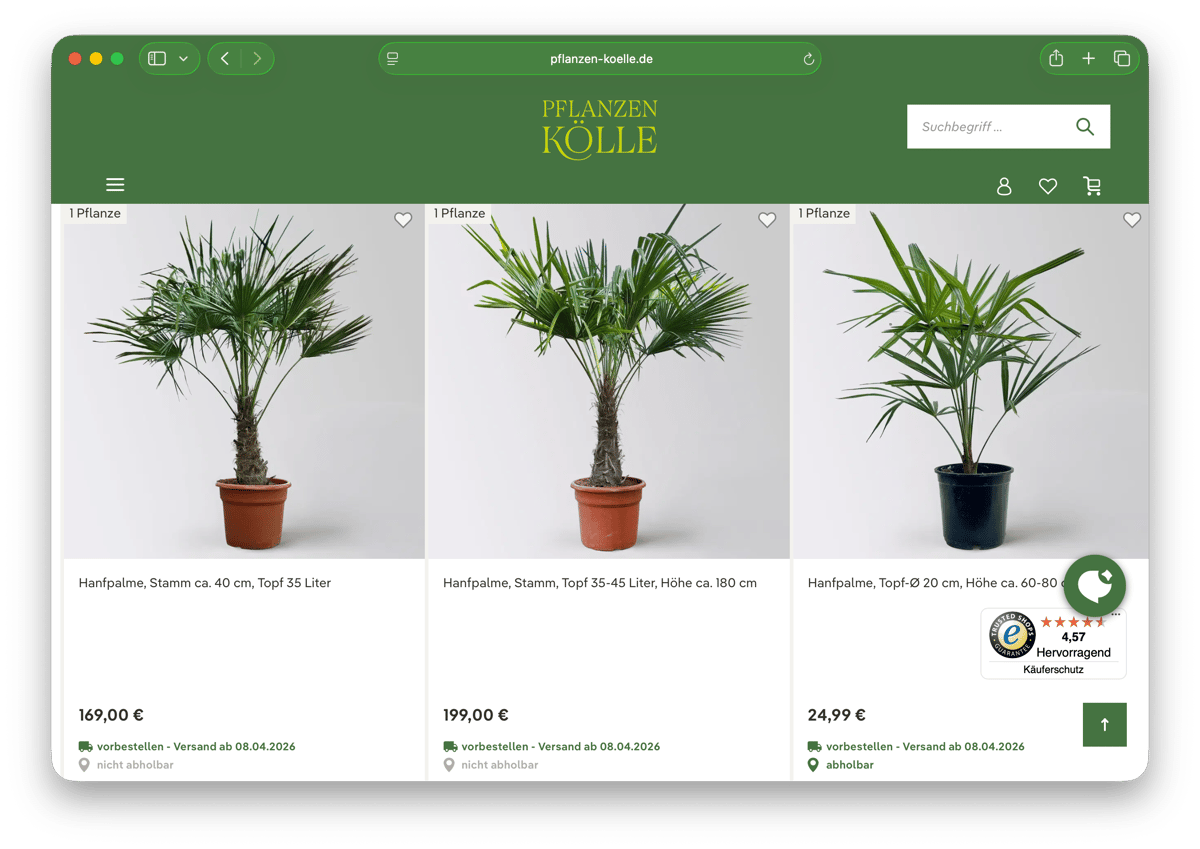Viewport: 1200px width, 849px height.
Task: Open Hanfpalme Topf 35-45 Liter product title
Action: pyautogui.click(x=600, y=583)
